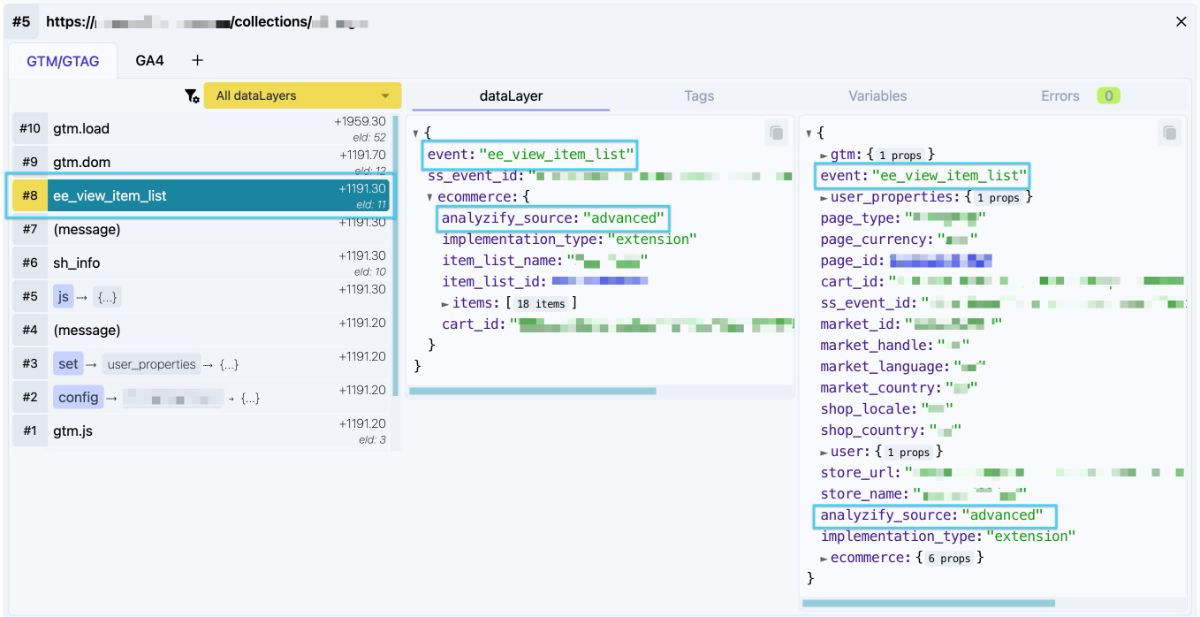The width and height of the screenshot is (1200, 617).
Task: Click the store_name key
Action: pos(863,494)
